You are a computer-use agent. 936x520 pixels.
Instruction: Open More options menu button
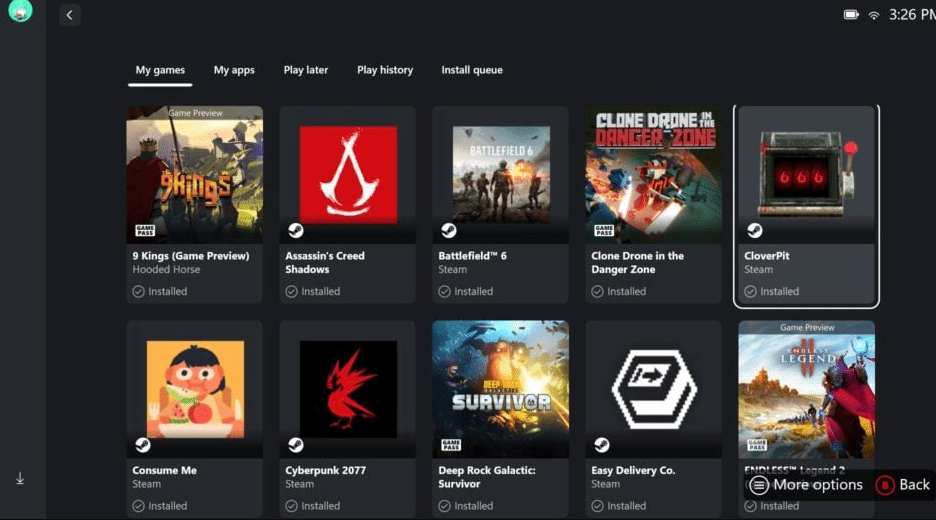coord(806,485)
